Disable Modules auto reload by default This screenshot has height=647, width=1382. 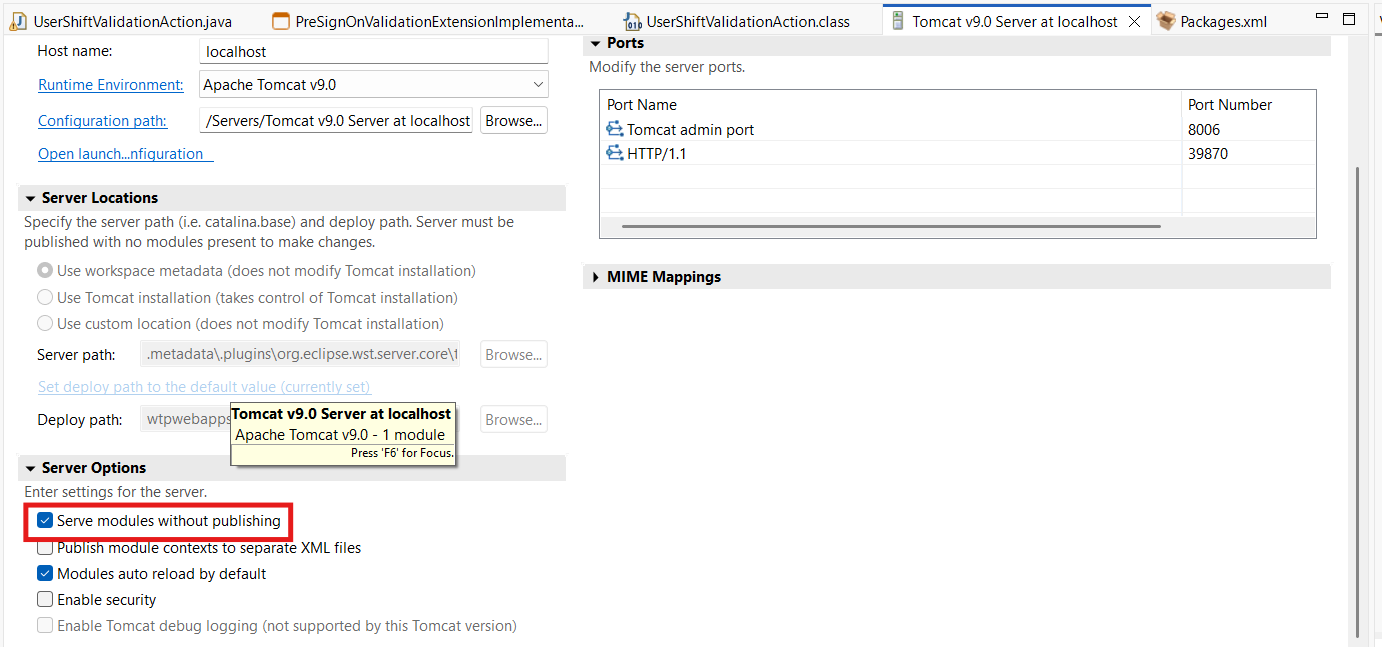coord(45,573)
